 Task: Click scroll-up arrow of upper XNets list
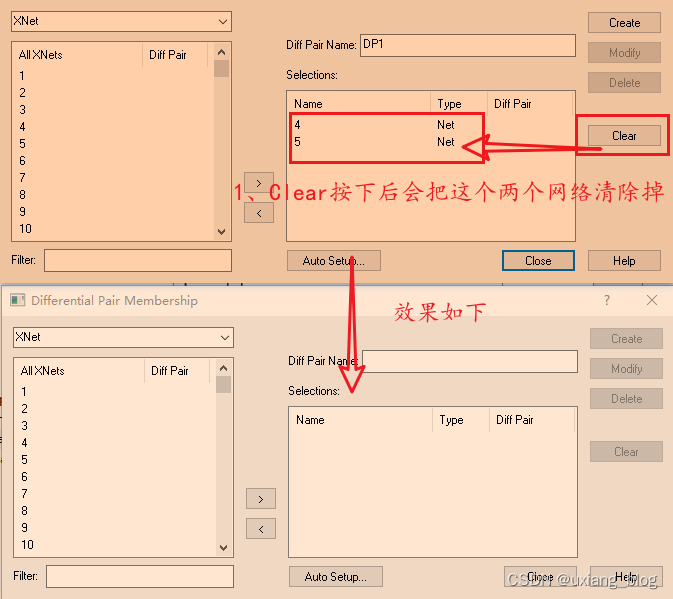pyautogui.click(x=221, y=52)
